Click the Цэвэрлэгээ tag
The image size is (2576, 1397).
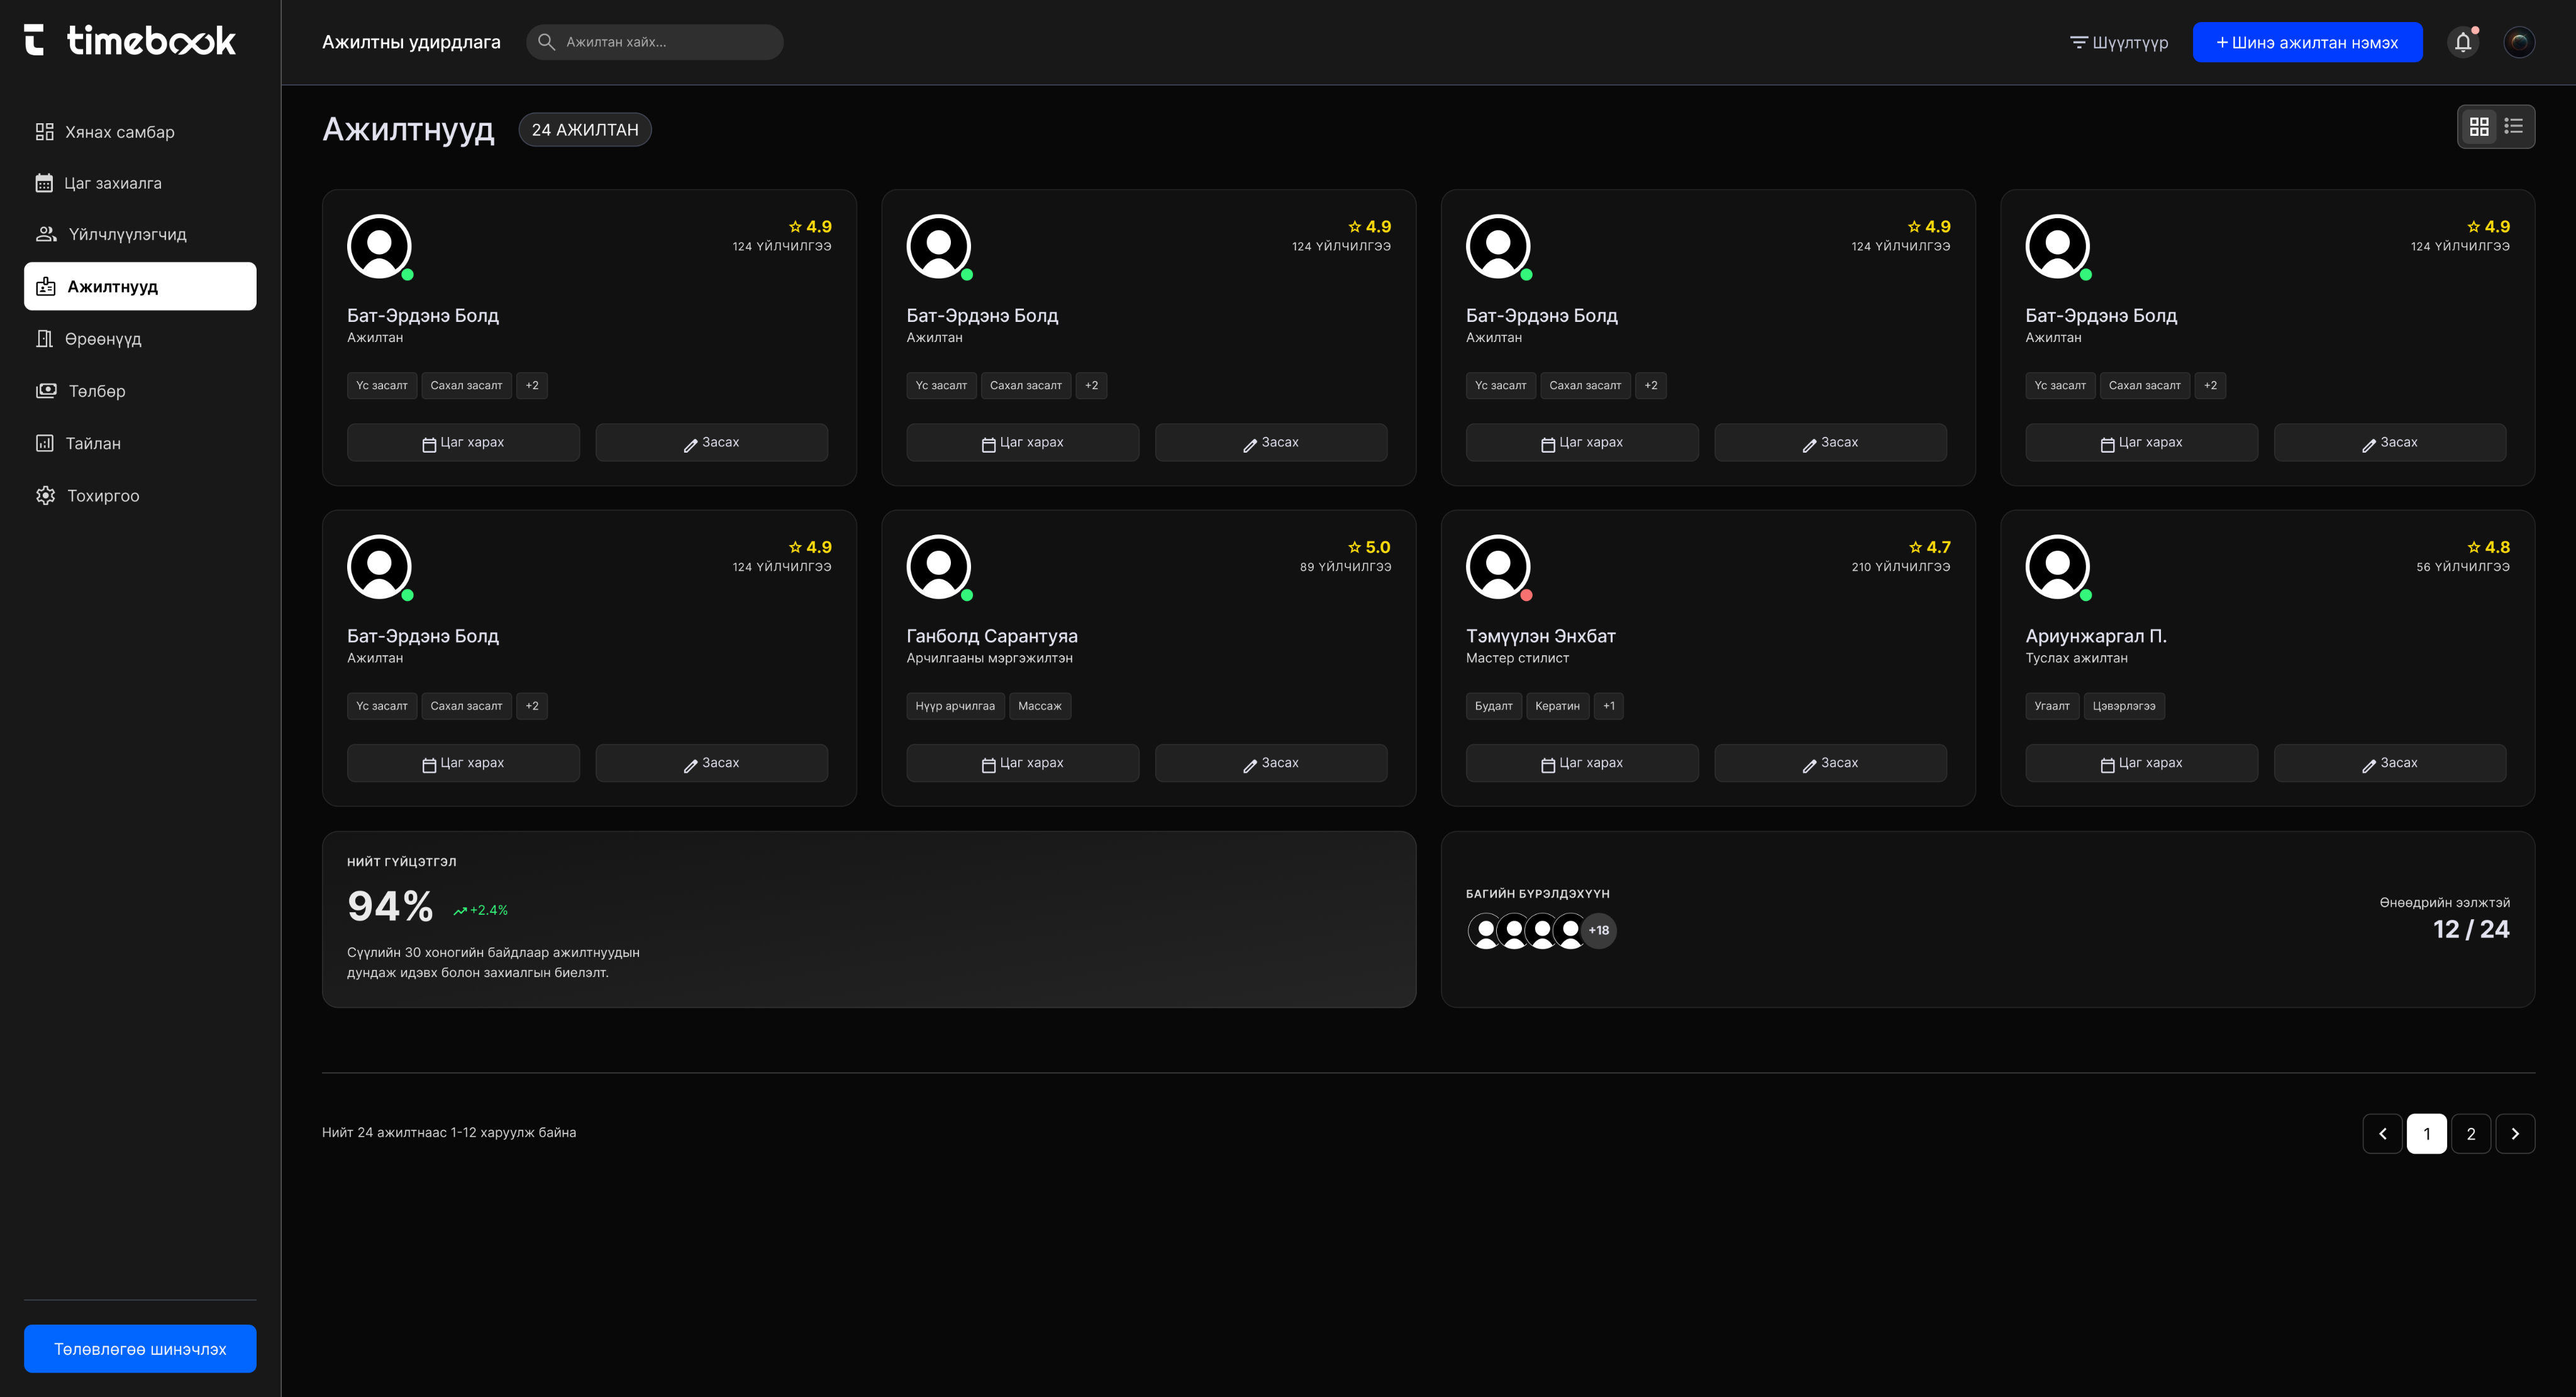[2124, 706]
